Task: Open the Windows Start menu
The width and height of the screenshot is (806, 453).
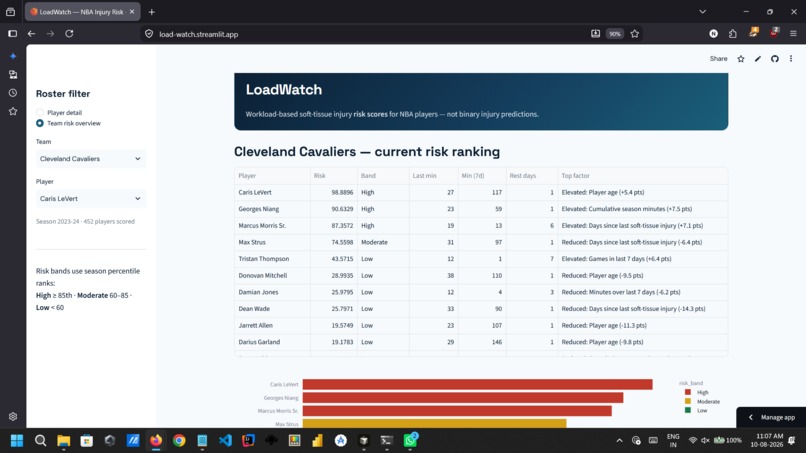Action: [17, 441]
